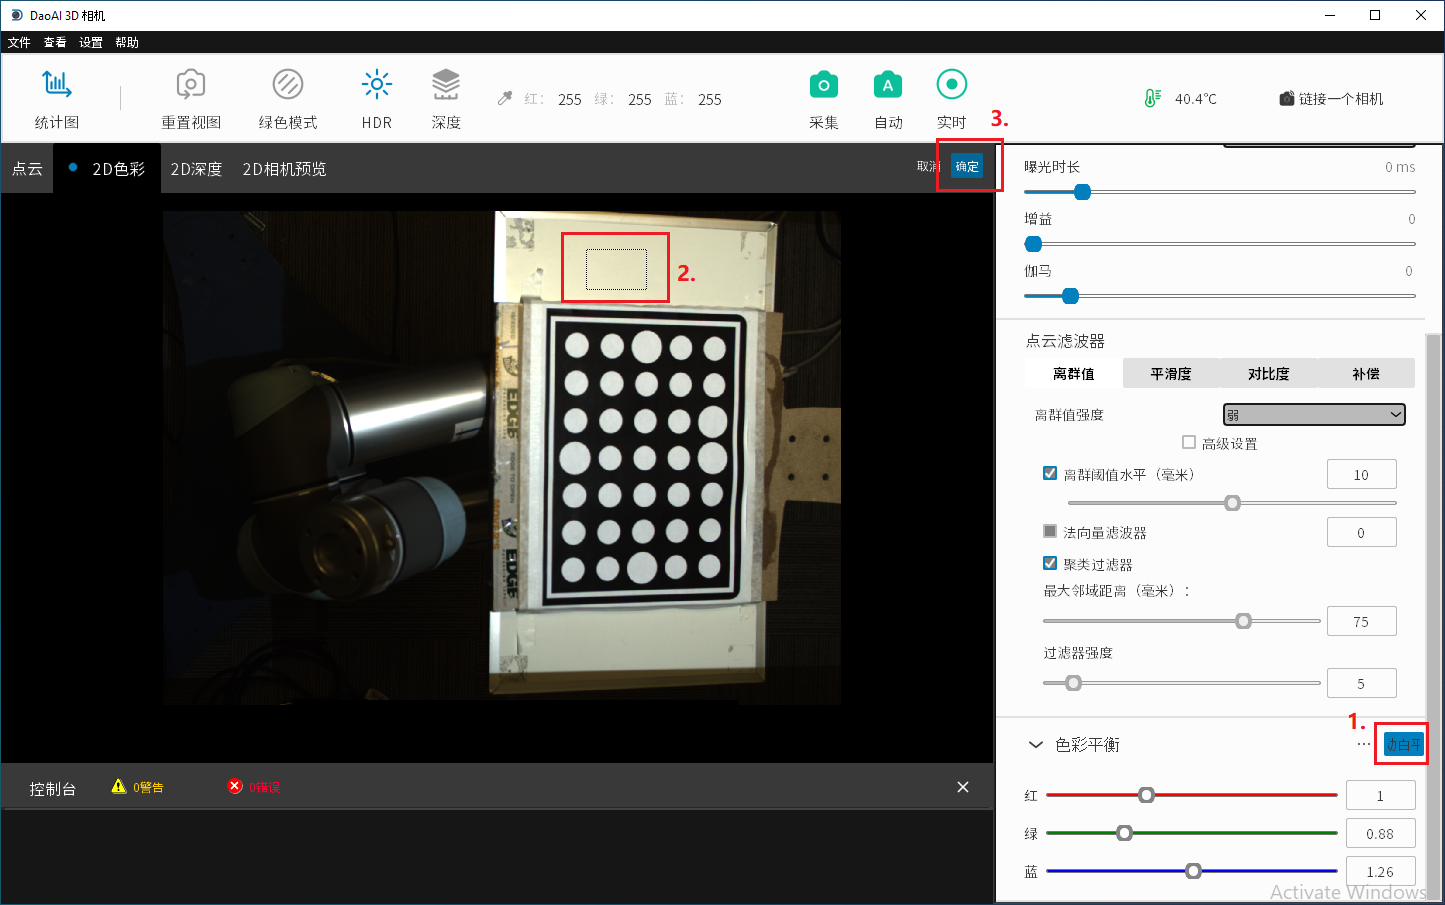Open the 帮助 menu
The width and height of the screenshot is (1445, 905).
[x=127, y=42]
